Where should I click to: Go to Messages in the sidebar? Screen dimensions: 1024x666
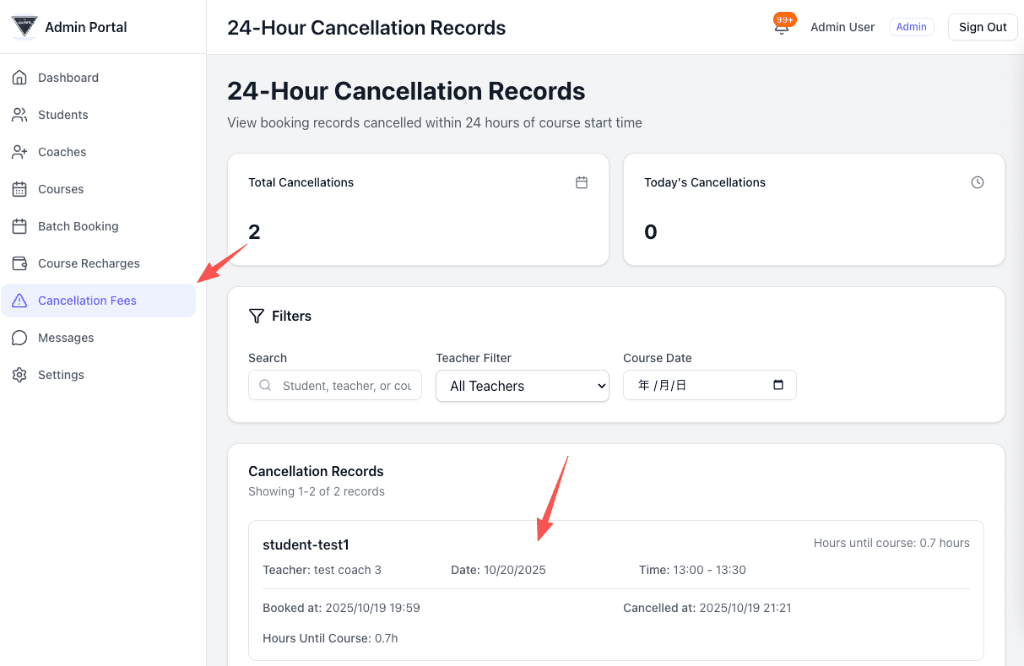click(66, 338)
